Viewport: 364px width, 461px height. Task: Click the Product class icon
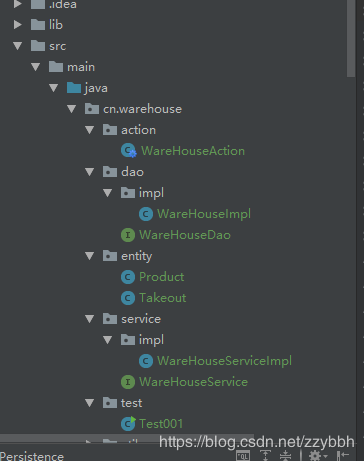pyautogui.click(x=128, y=277)
